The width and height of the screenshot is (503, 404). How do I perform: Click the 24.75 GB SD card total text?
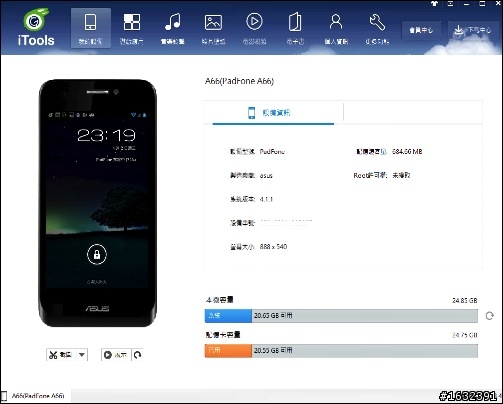[x=464, y=335]
